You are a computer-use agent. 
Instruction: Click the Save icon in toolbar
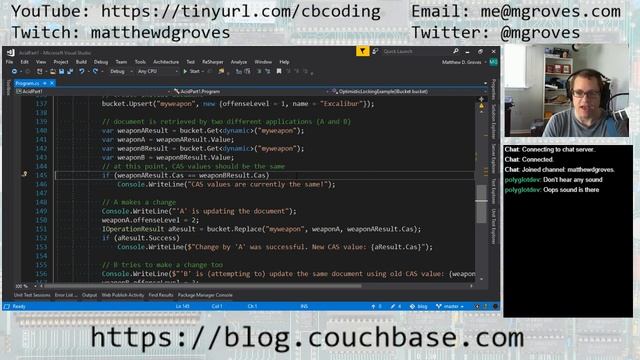click(x=61, y=71)
